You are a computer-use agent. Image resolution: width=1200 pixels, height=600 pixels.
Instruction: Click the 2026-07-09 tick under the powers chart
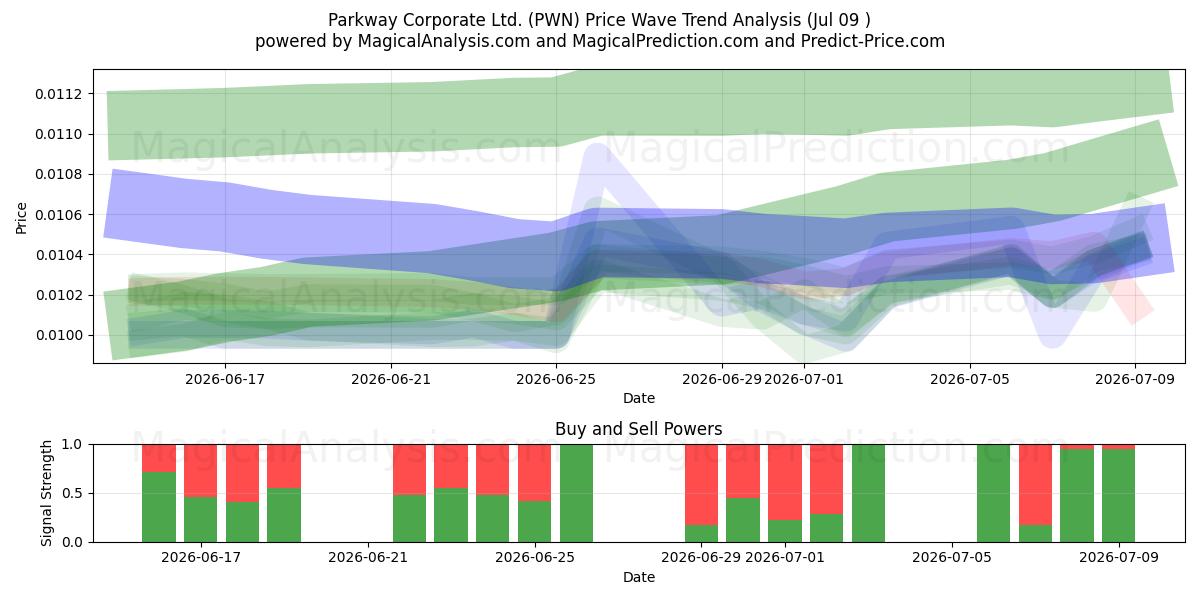coord(1118,556)
